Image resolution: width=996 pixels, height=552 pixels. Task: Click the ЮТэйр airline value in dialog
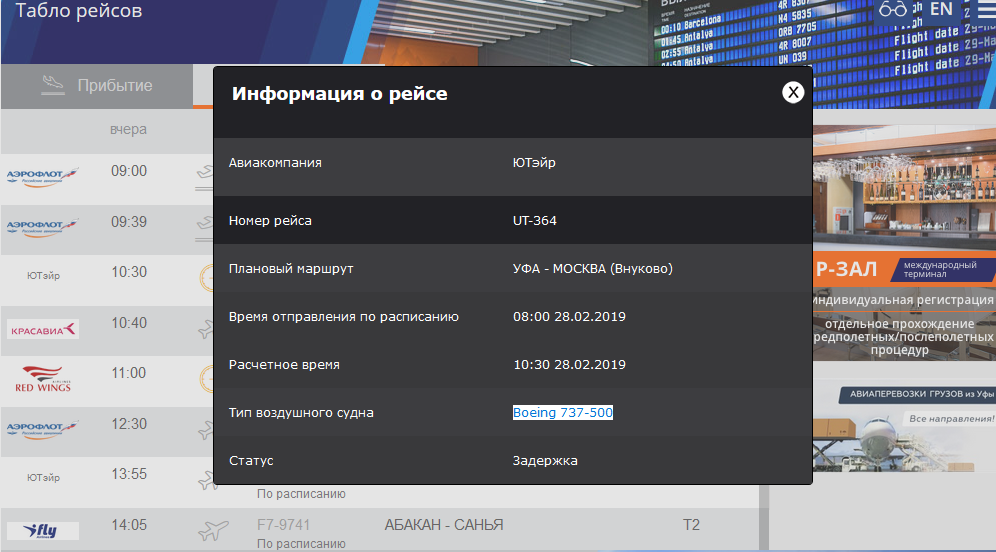[534, 163]
